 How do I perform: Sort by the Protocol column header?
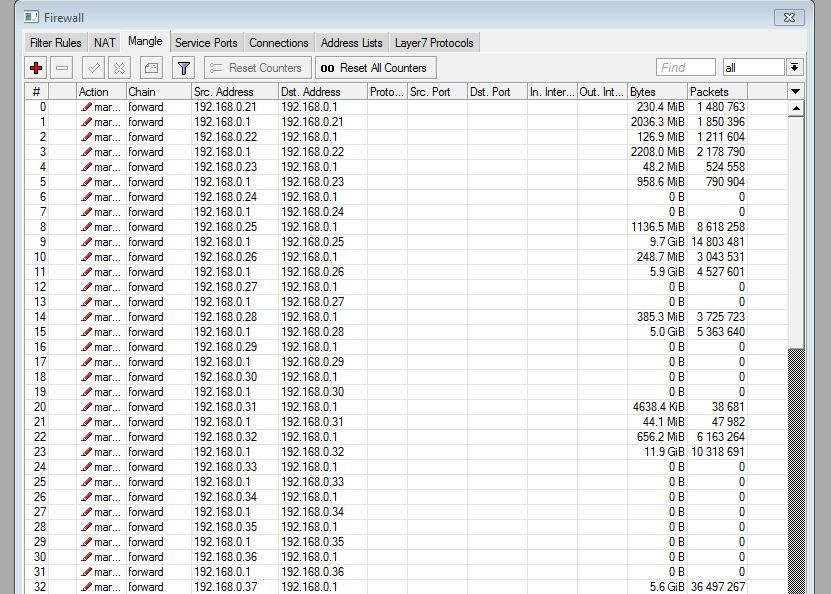[x=387, y=92]
